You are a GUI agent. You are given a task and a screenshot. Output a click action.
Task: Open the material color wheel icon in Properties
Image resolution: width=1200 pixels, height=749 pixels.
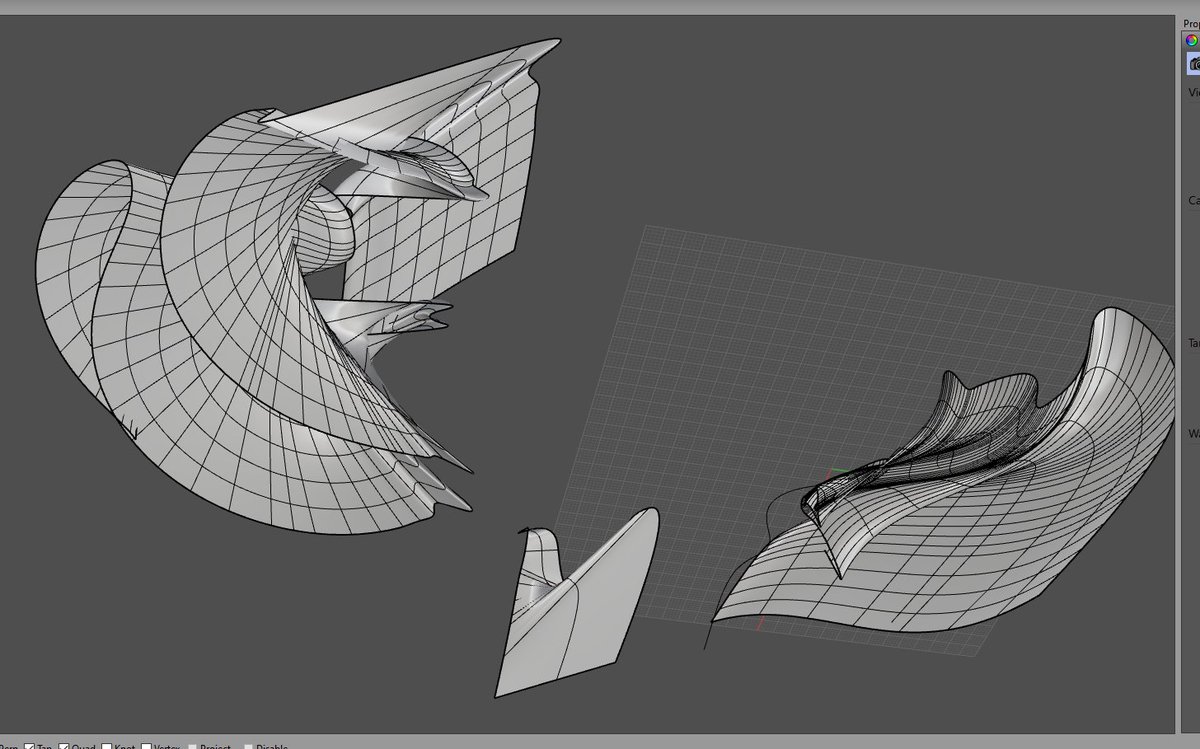click(x=1192, y=40)
